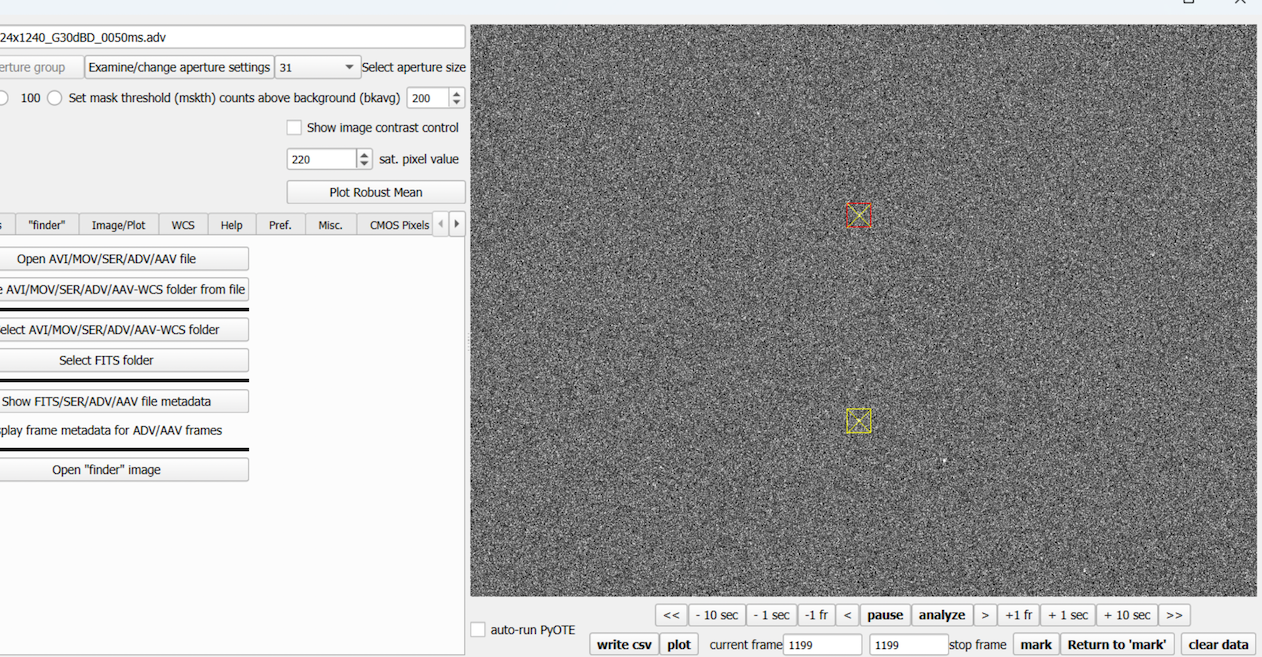Open the aperture size dropdown showing 31
The height and width of the screenshot is (657, 1262).
(x=317, y=67)
